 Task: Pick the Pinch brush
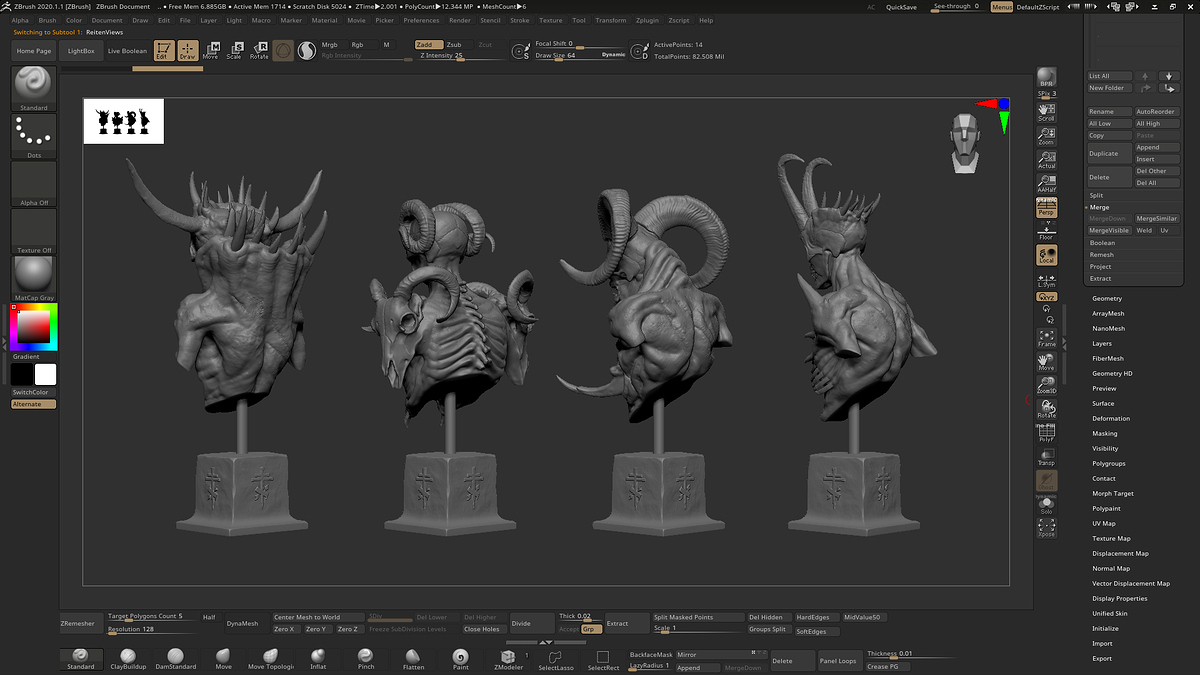coord(366,656)
